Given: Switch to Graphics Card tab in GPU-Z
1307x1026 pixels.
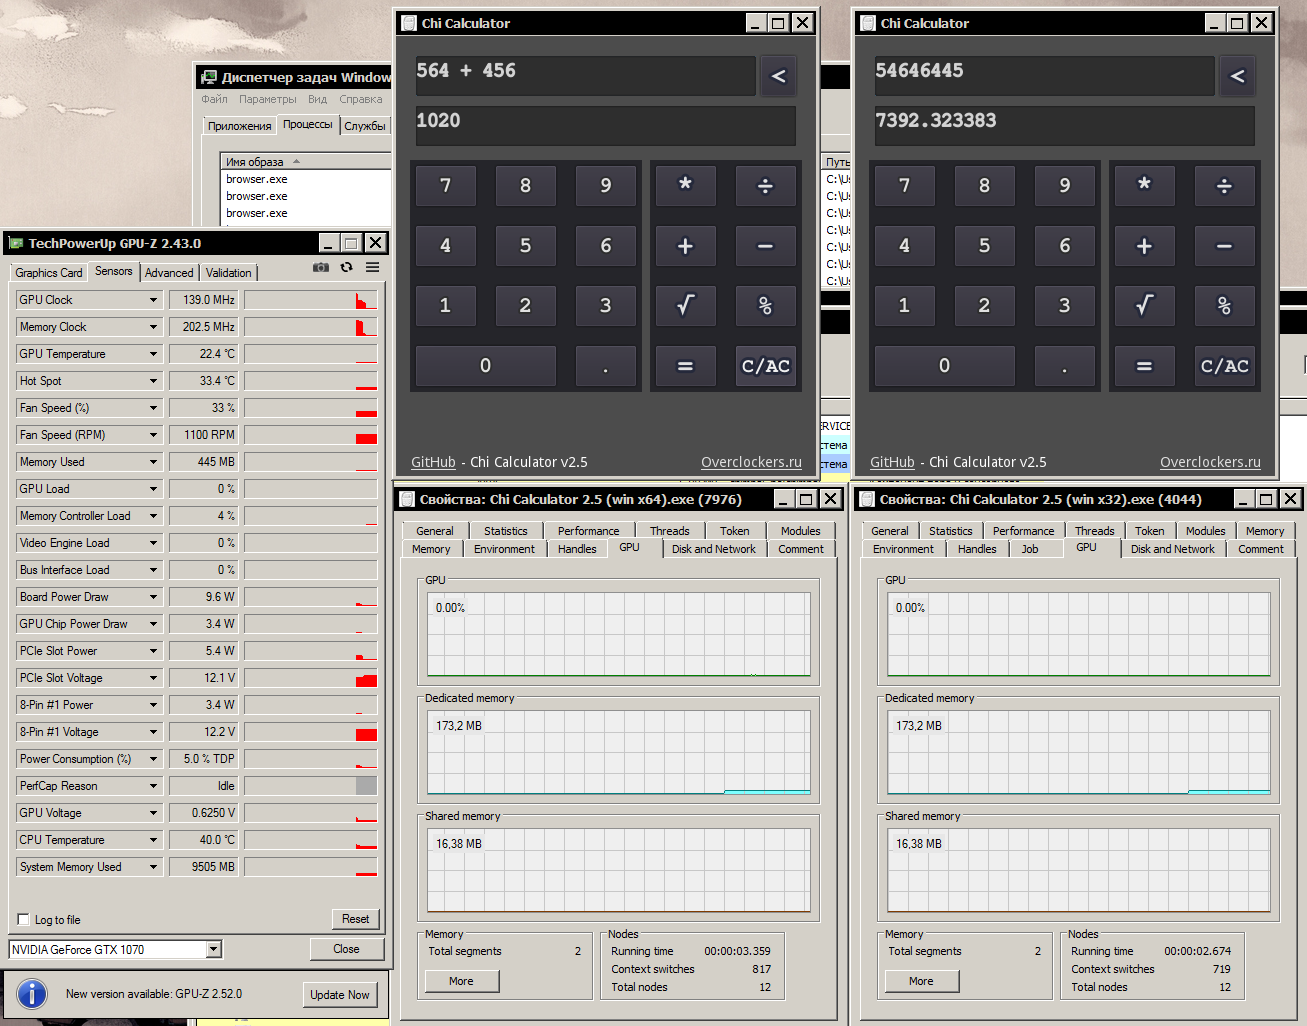Looking at the screenshot, I should coord(49,273).
